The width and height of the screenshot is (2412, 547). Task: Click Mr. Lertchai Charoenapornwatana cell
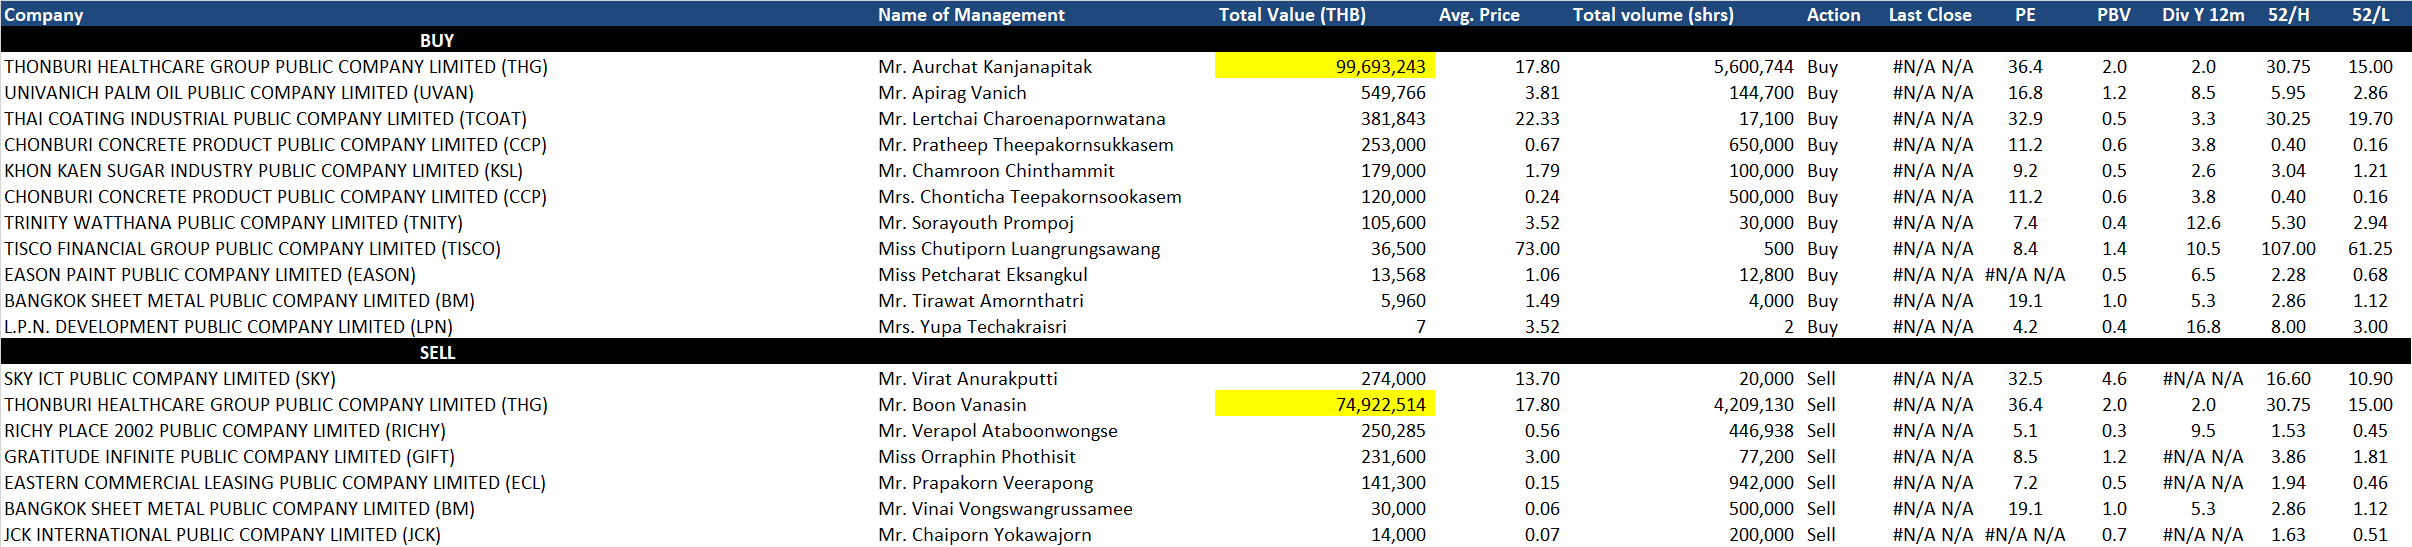tap(1022, 119)
